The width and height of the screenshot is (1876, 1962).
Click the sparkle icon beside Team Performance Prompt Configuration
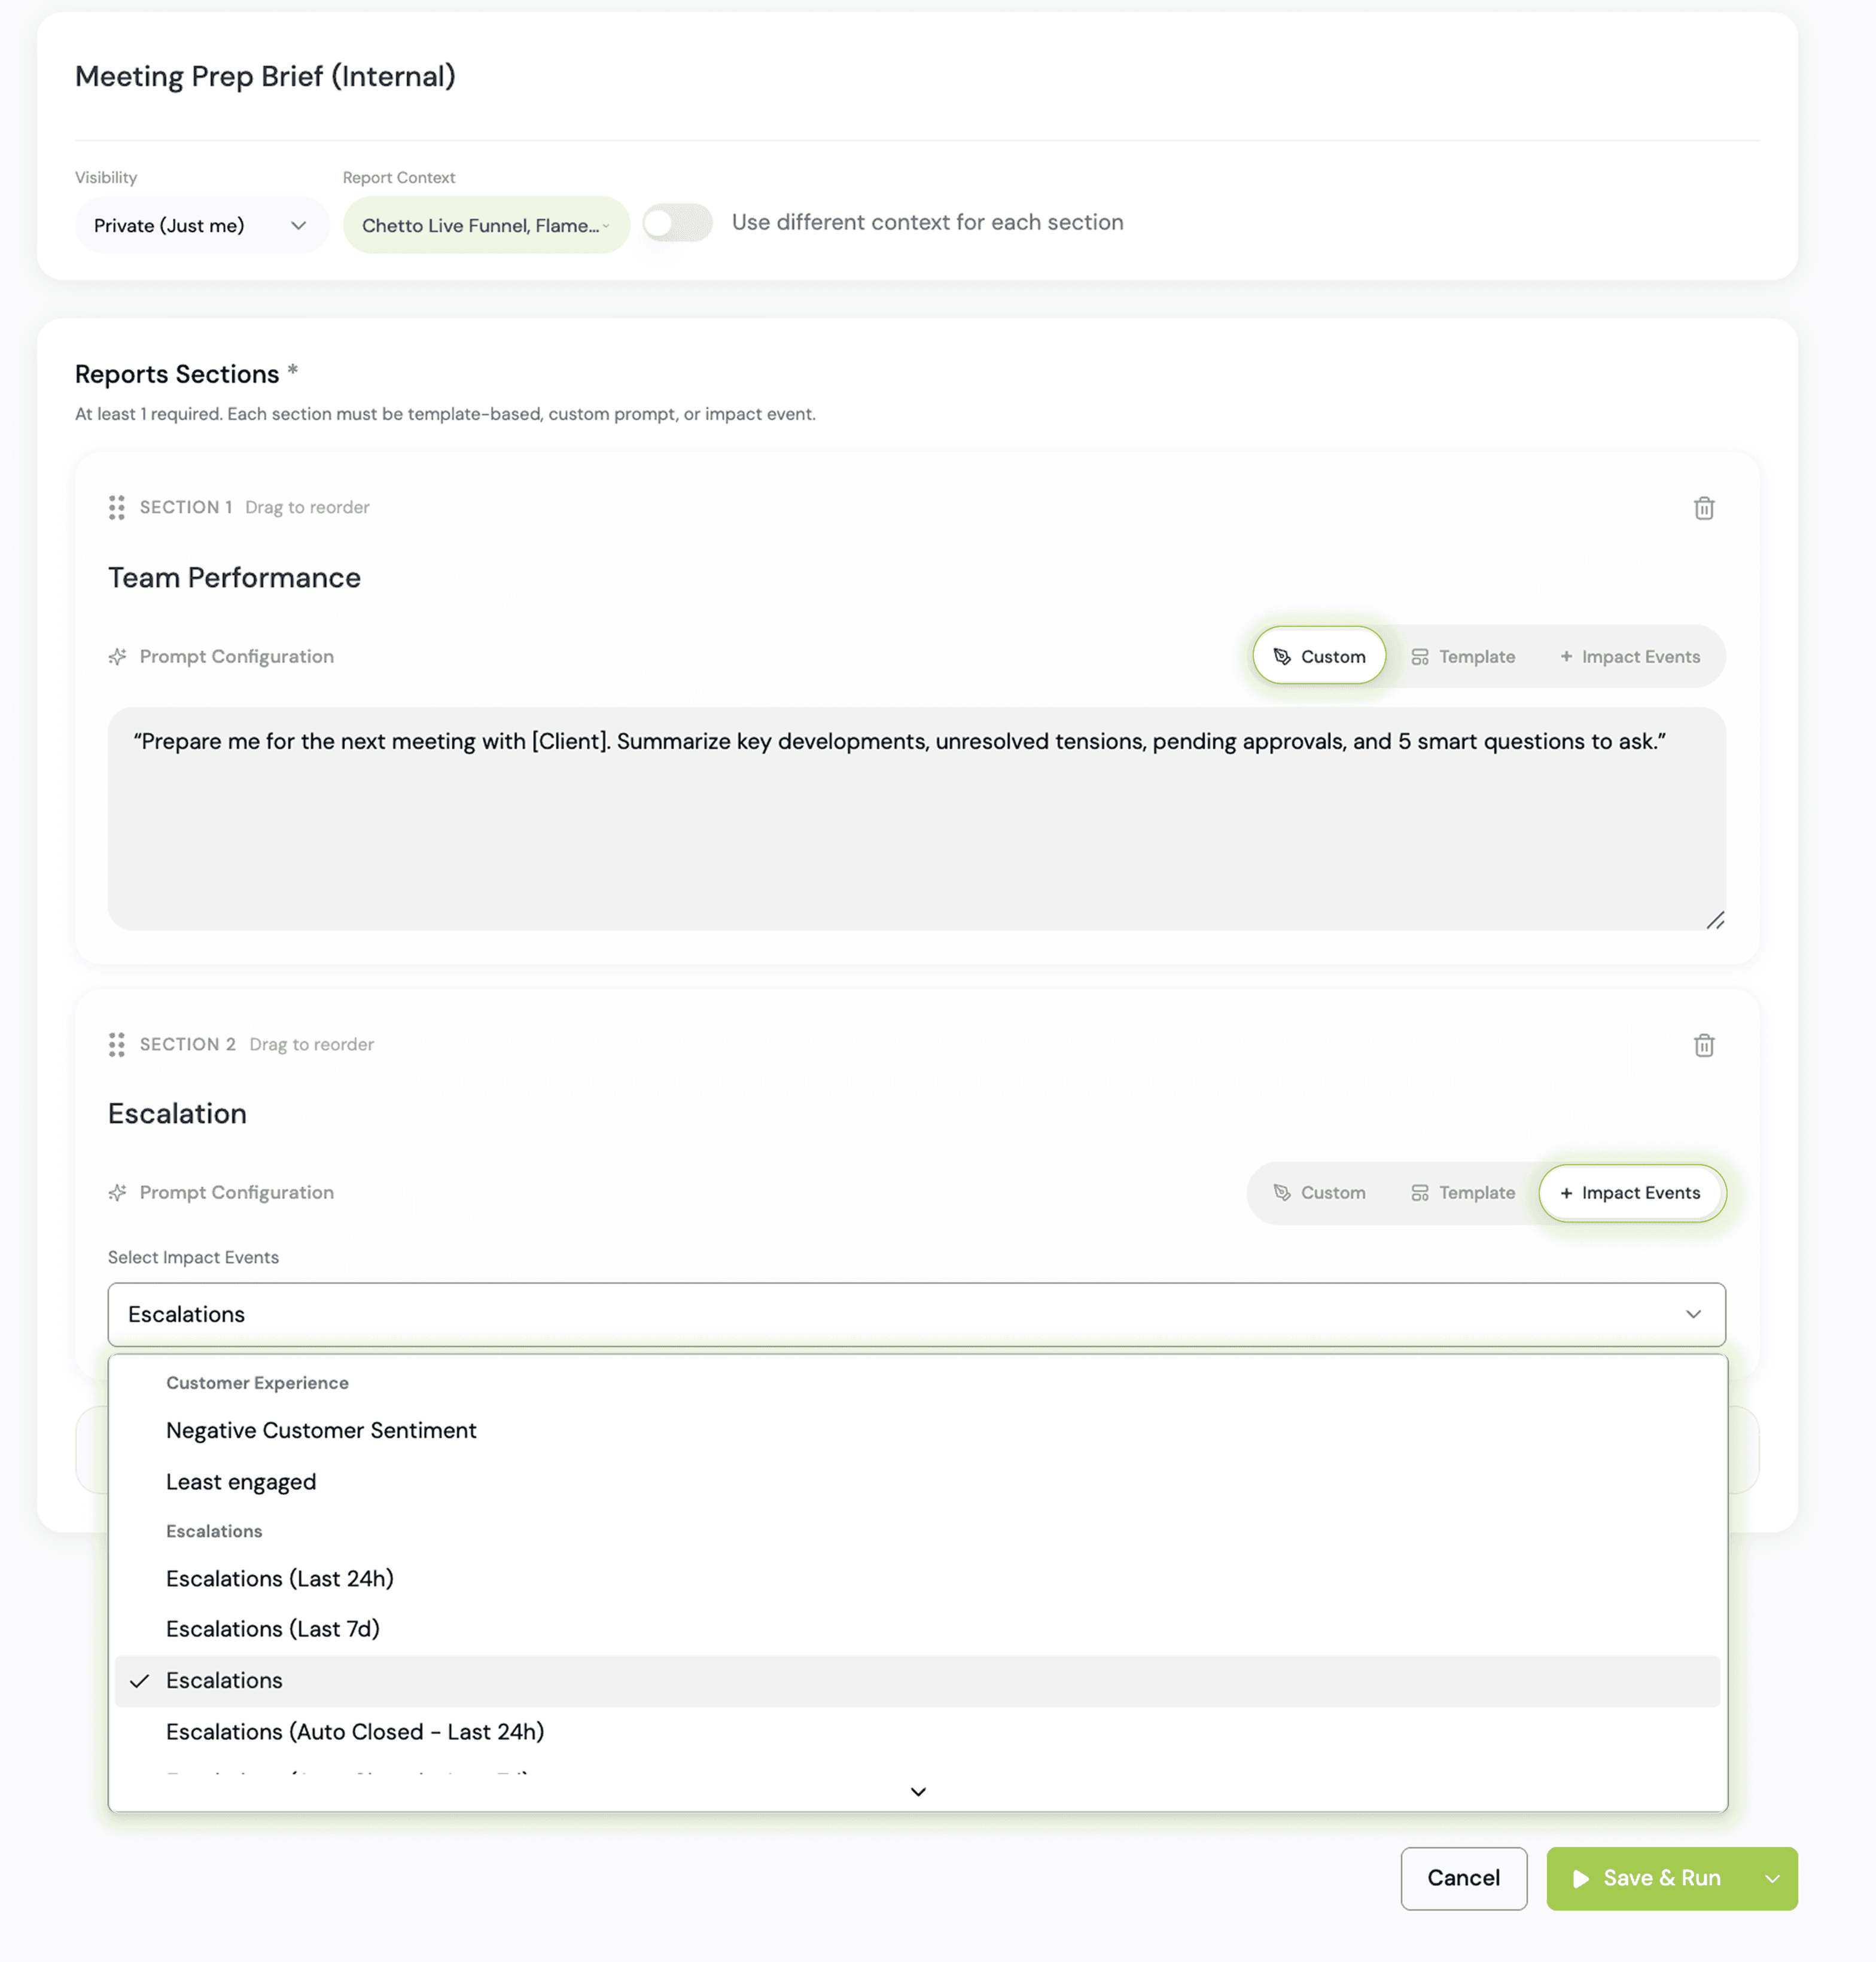(x=118, y=657)
